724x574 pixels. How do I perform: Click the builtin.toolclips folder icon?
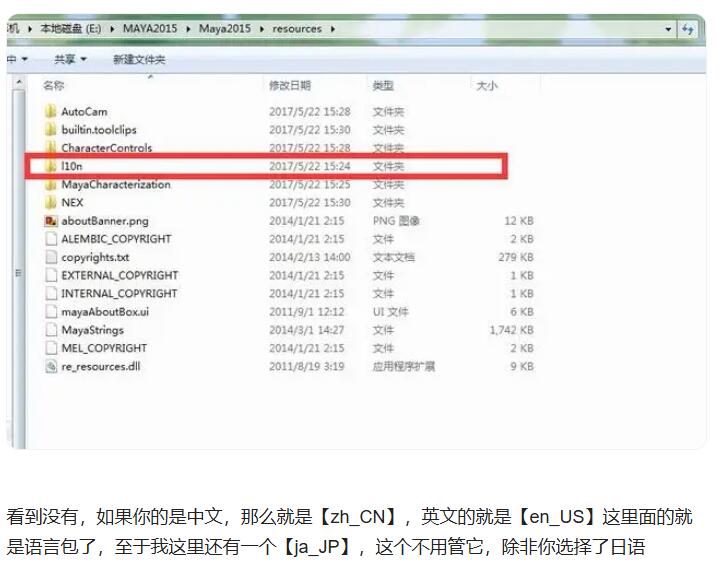click(x=50, y=130)
